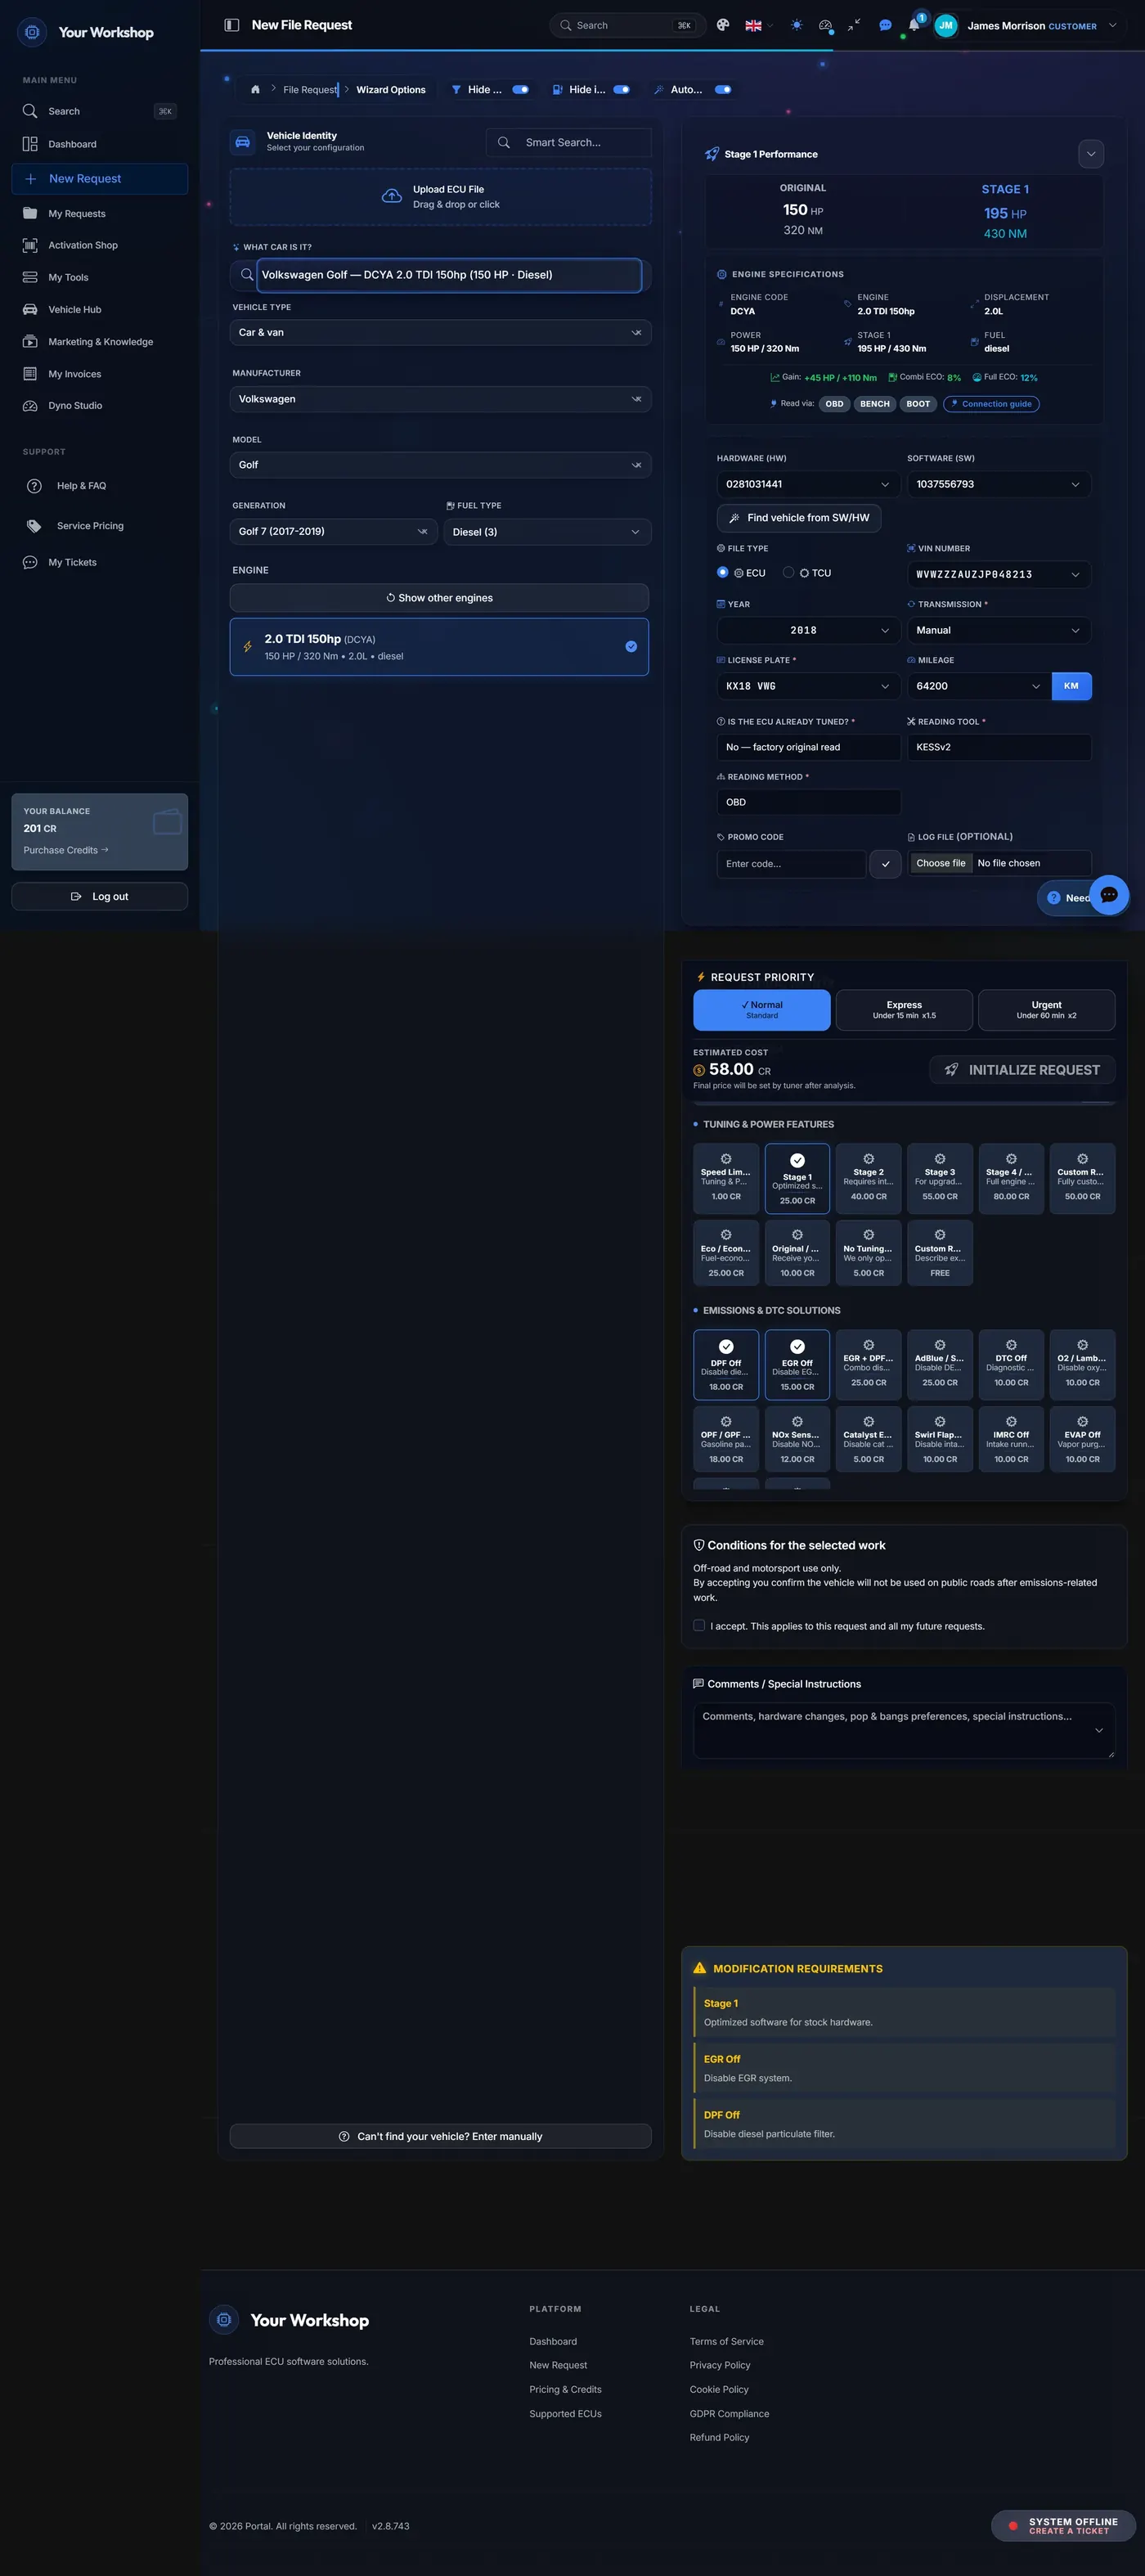Open the speedometer gauge icon in the top bar

[825, 25]
